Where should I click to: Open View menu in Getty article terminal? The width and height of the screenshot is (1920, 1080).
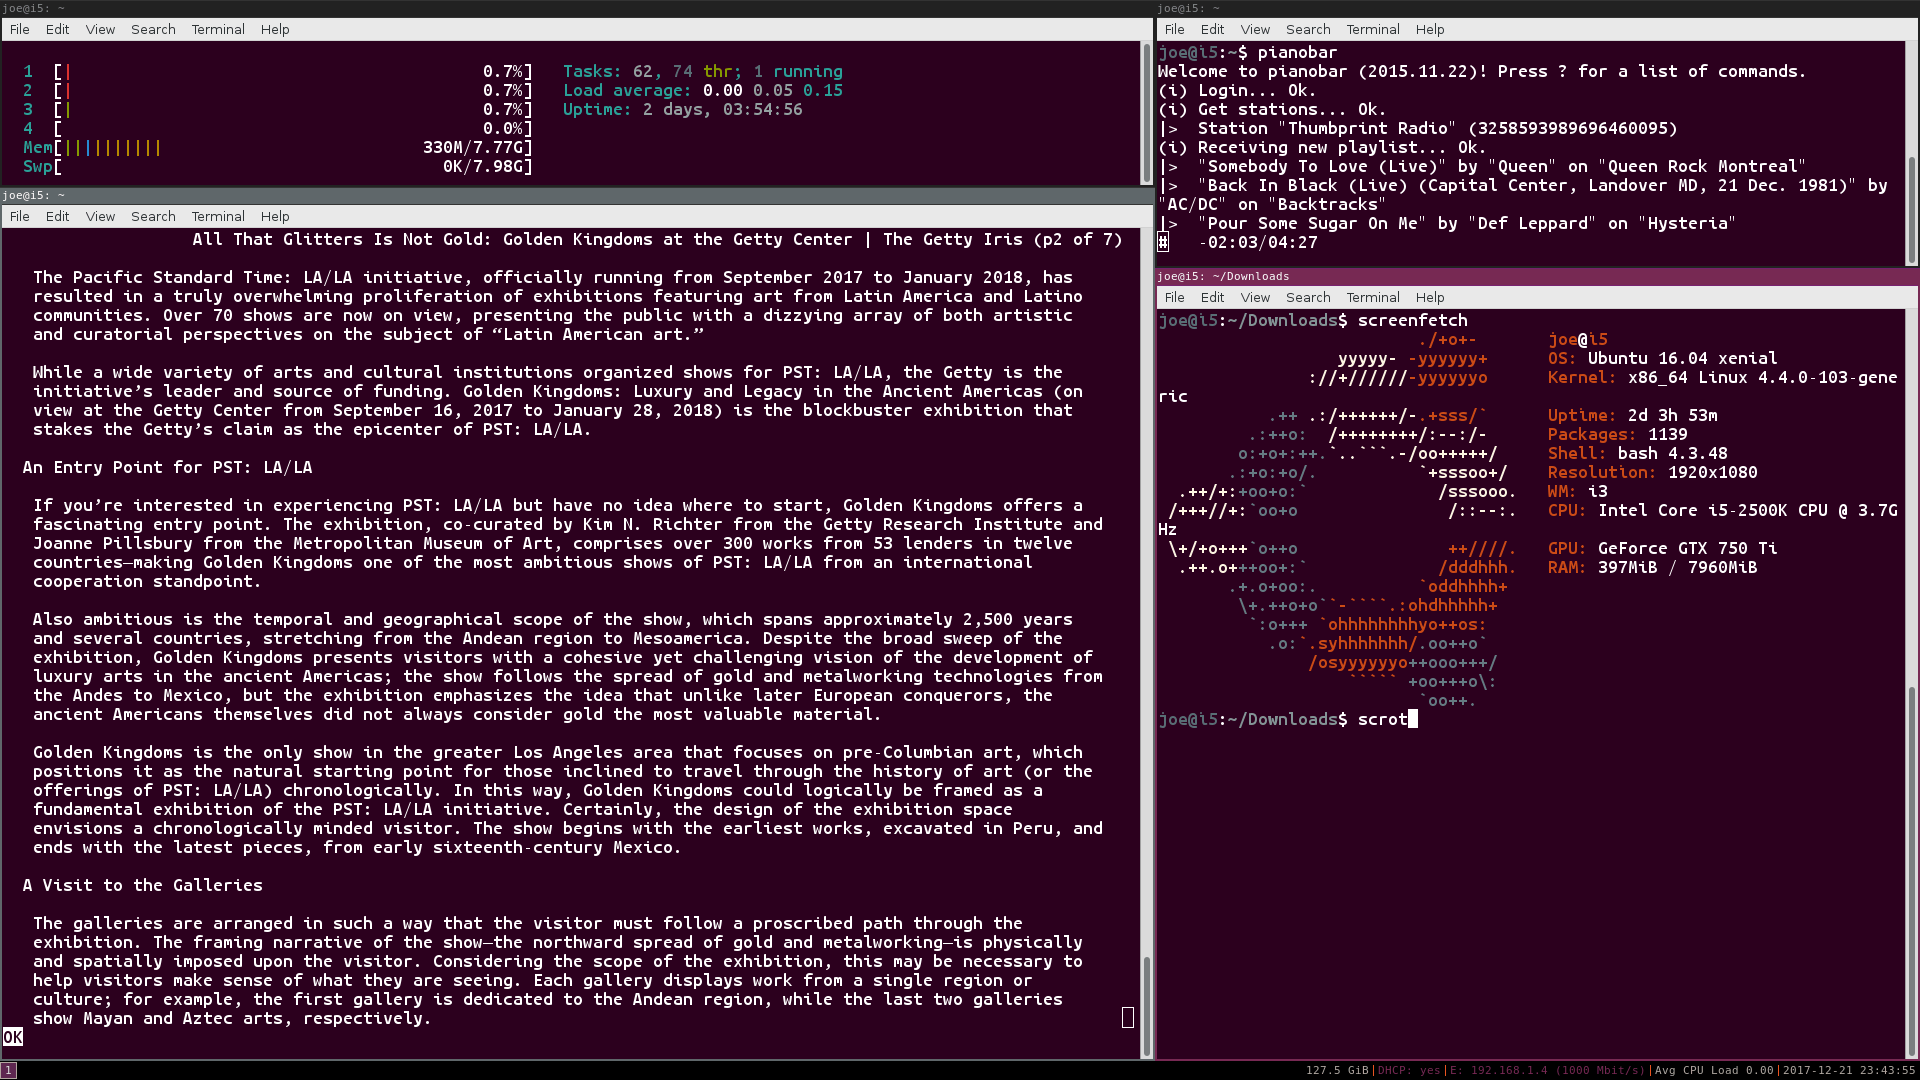pos(100,216)
